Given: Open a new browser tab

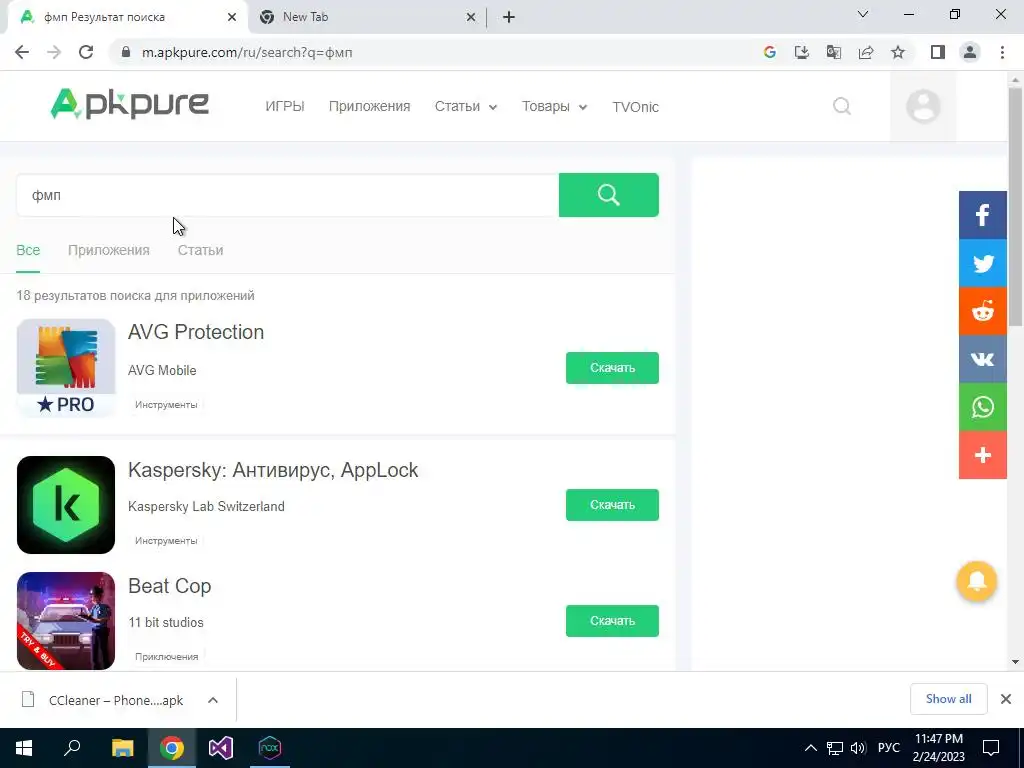Looking at the screenshot, I should (509, 17).
